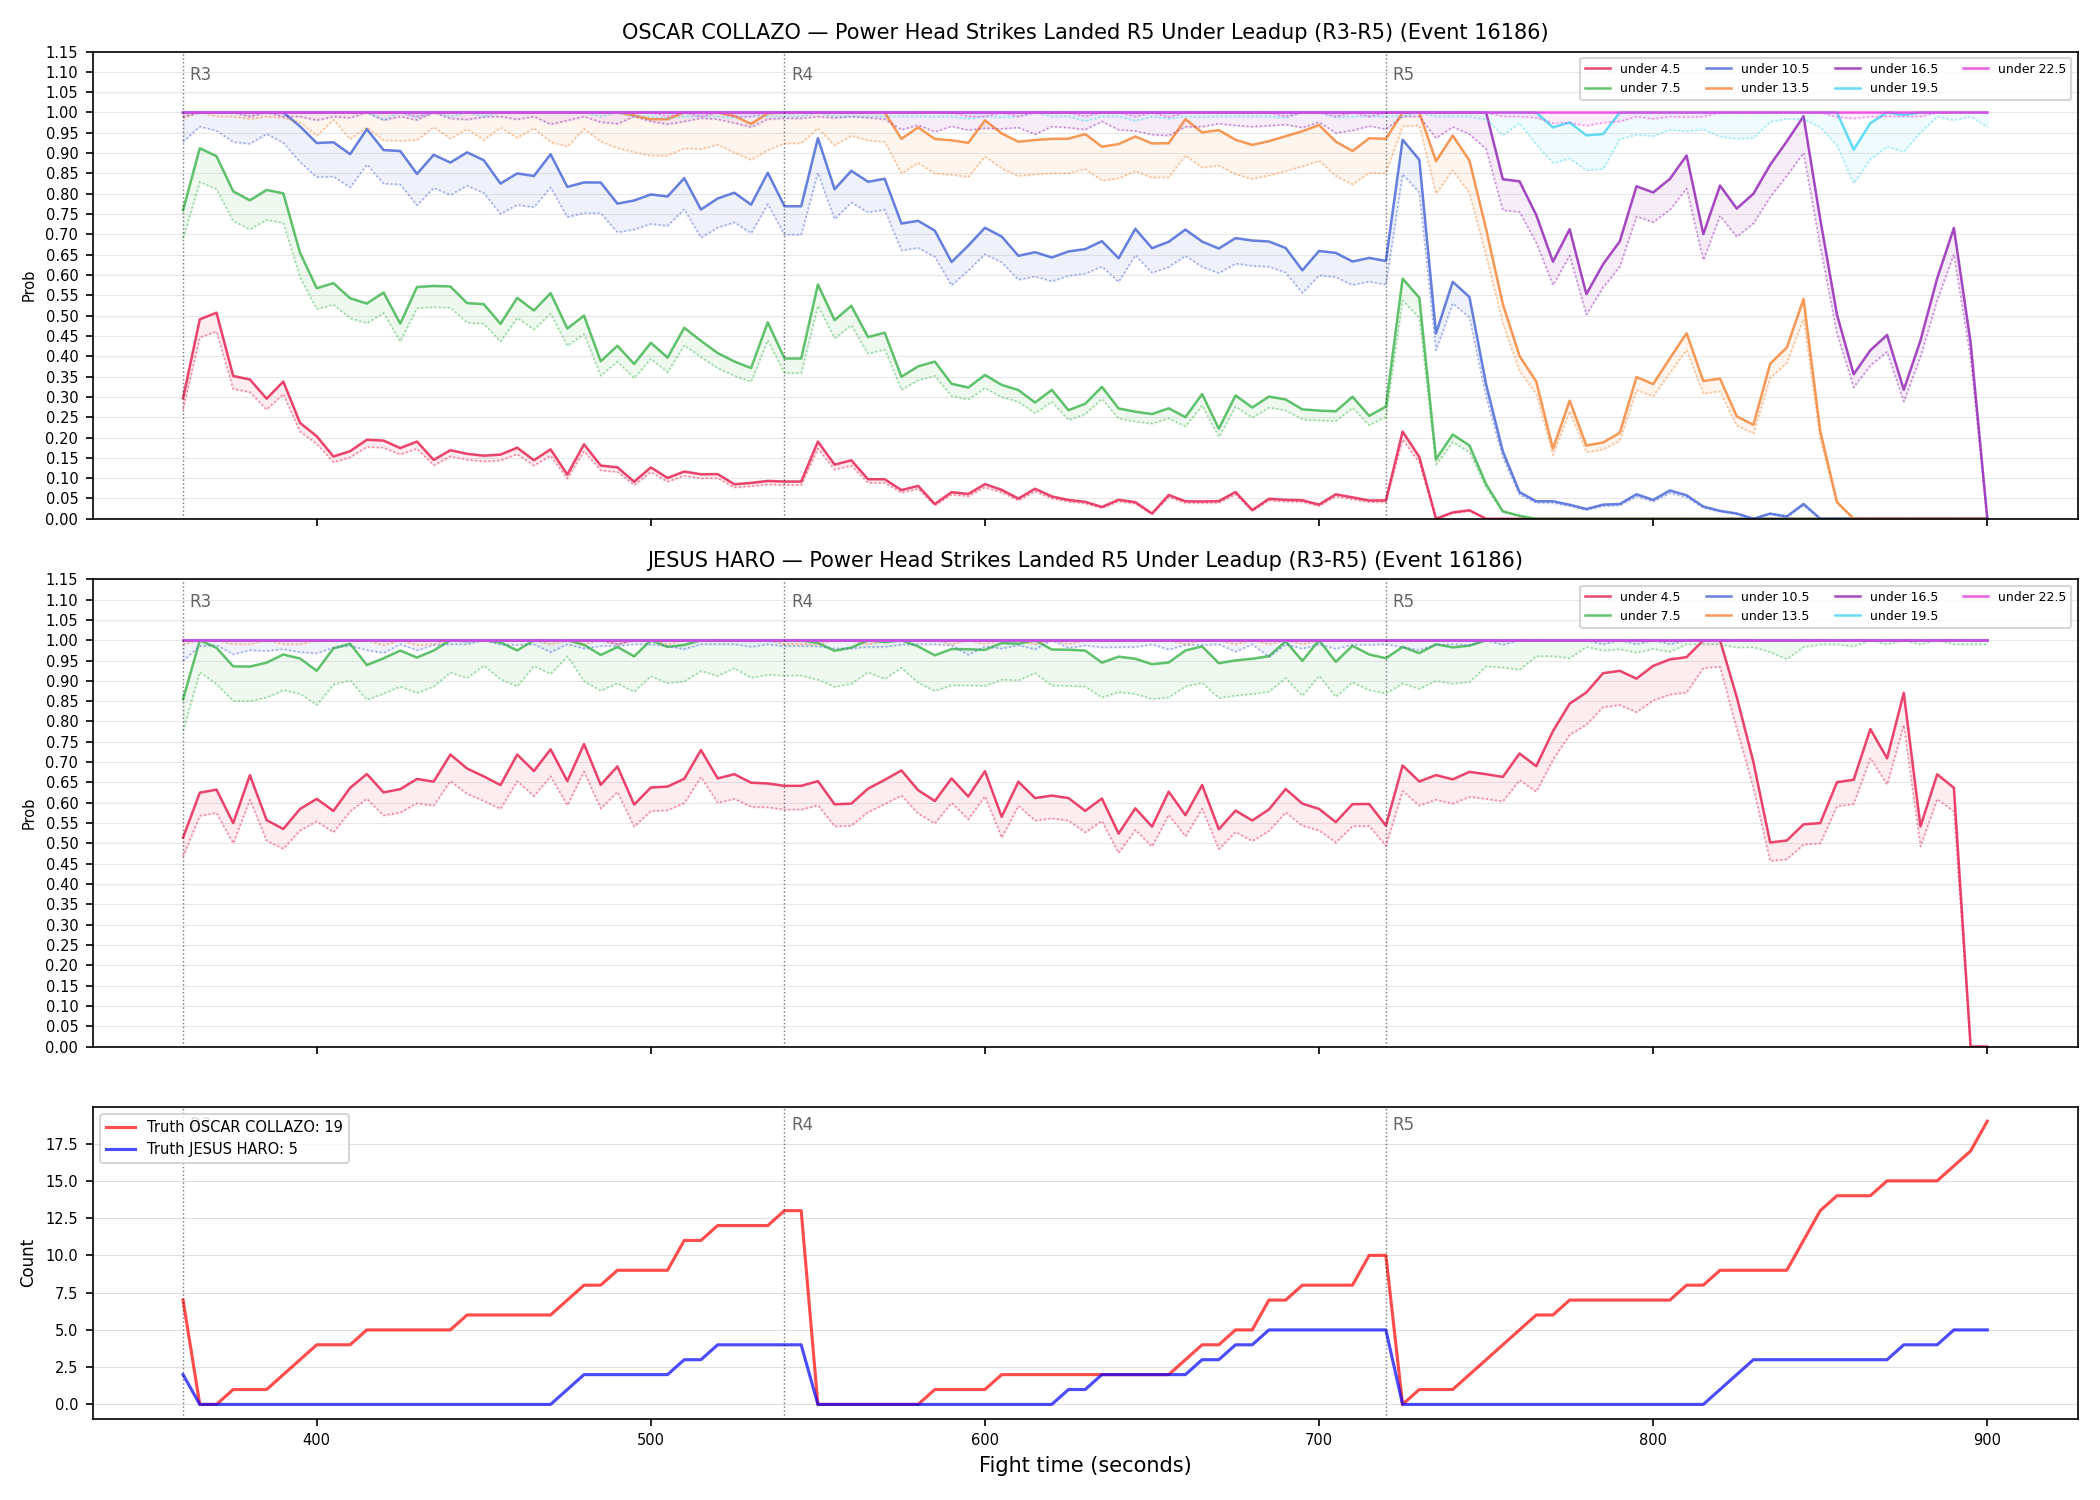Image resolution: width=2100 pixels, height=1500 pixels.
Task: Click the 'Count' y-axis label
Action: (27, 1263)
